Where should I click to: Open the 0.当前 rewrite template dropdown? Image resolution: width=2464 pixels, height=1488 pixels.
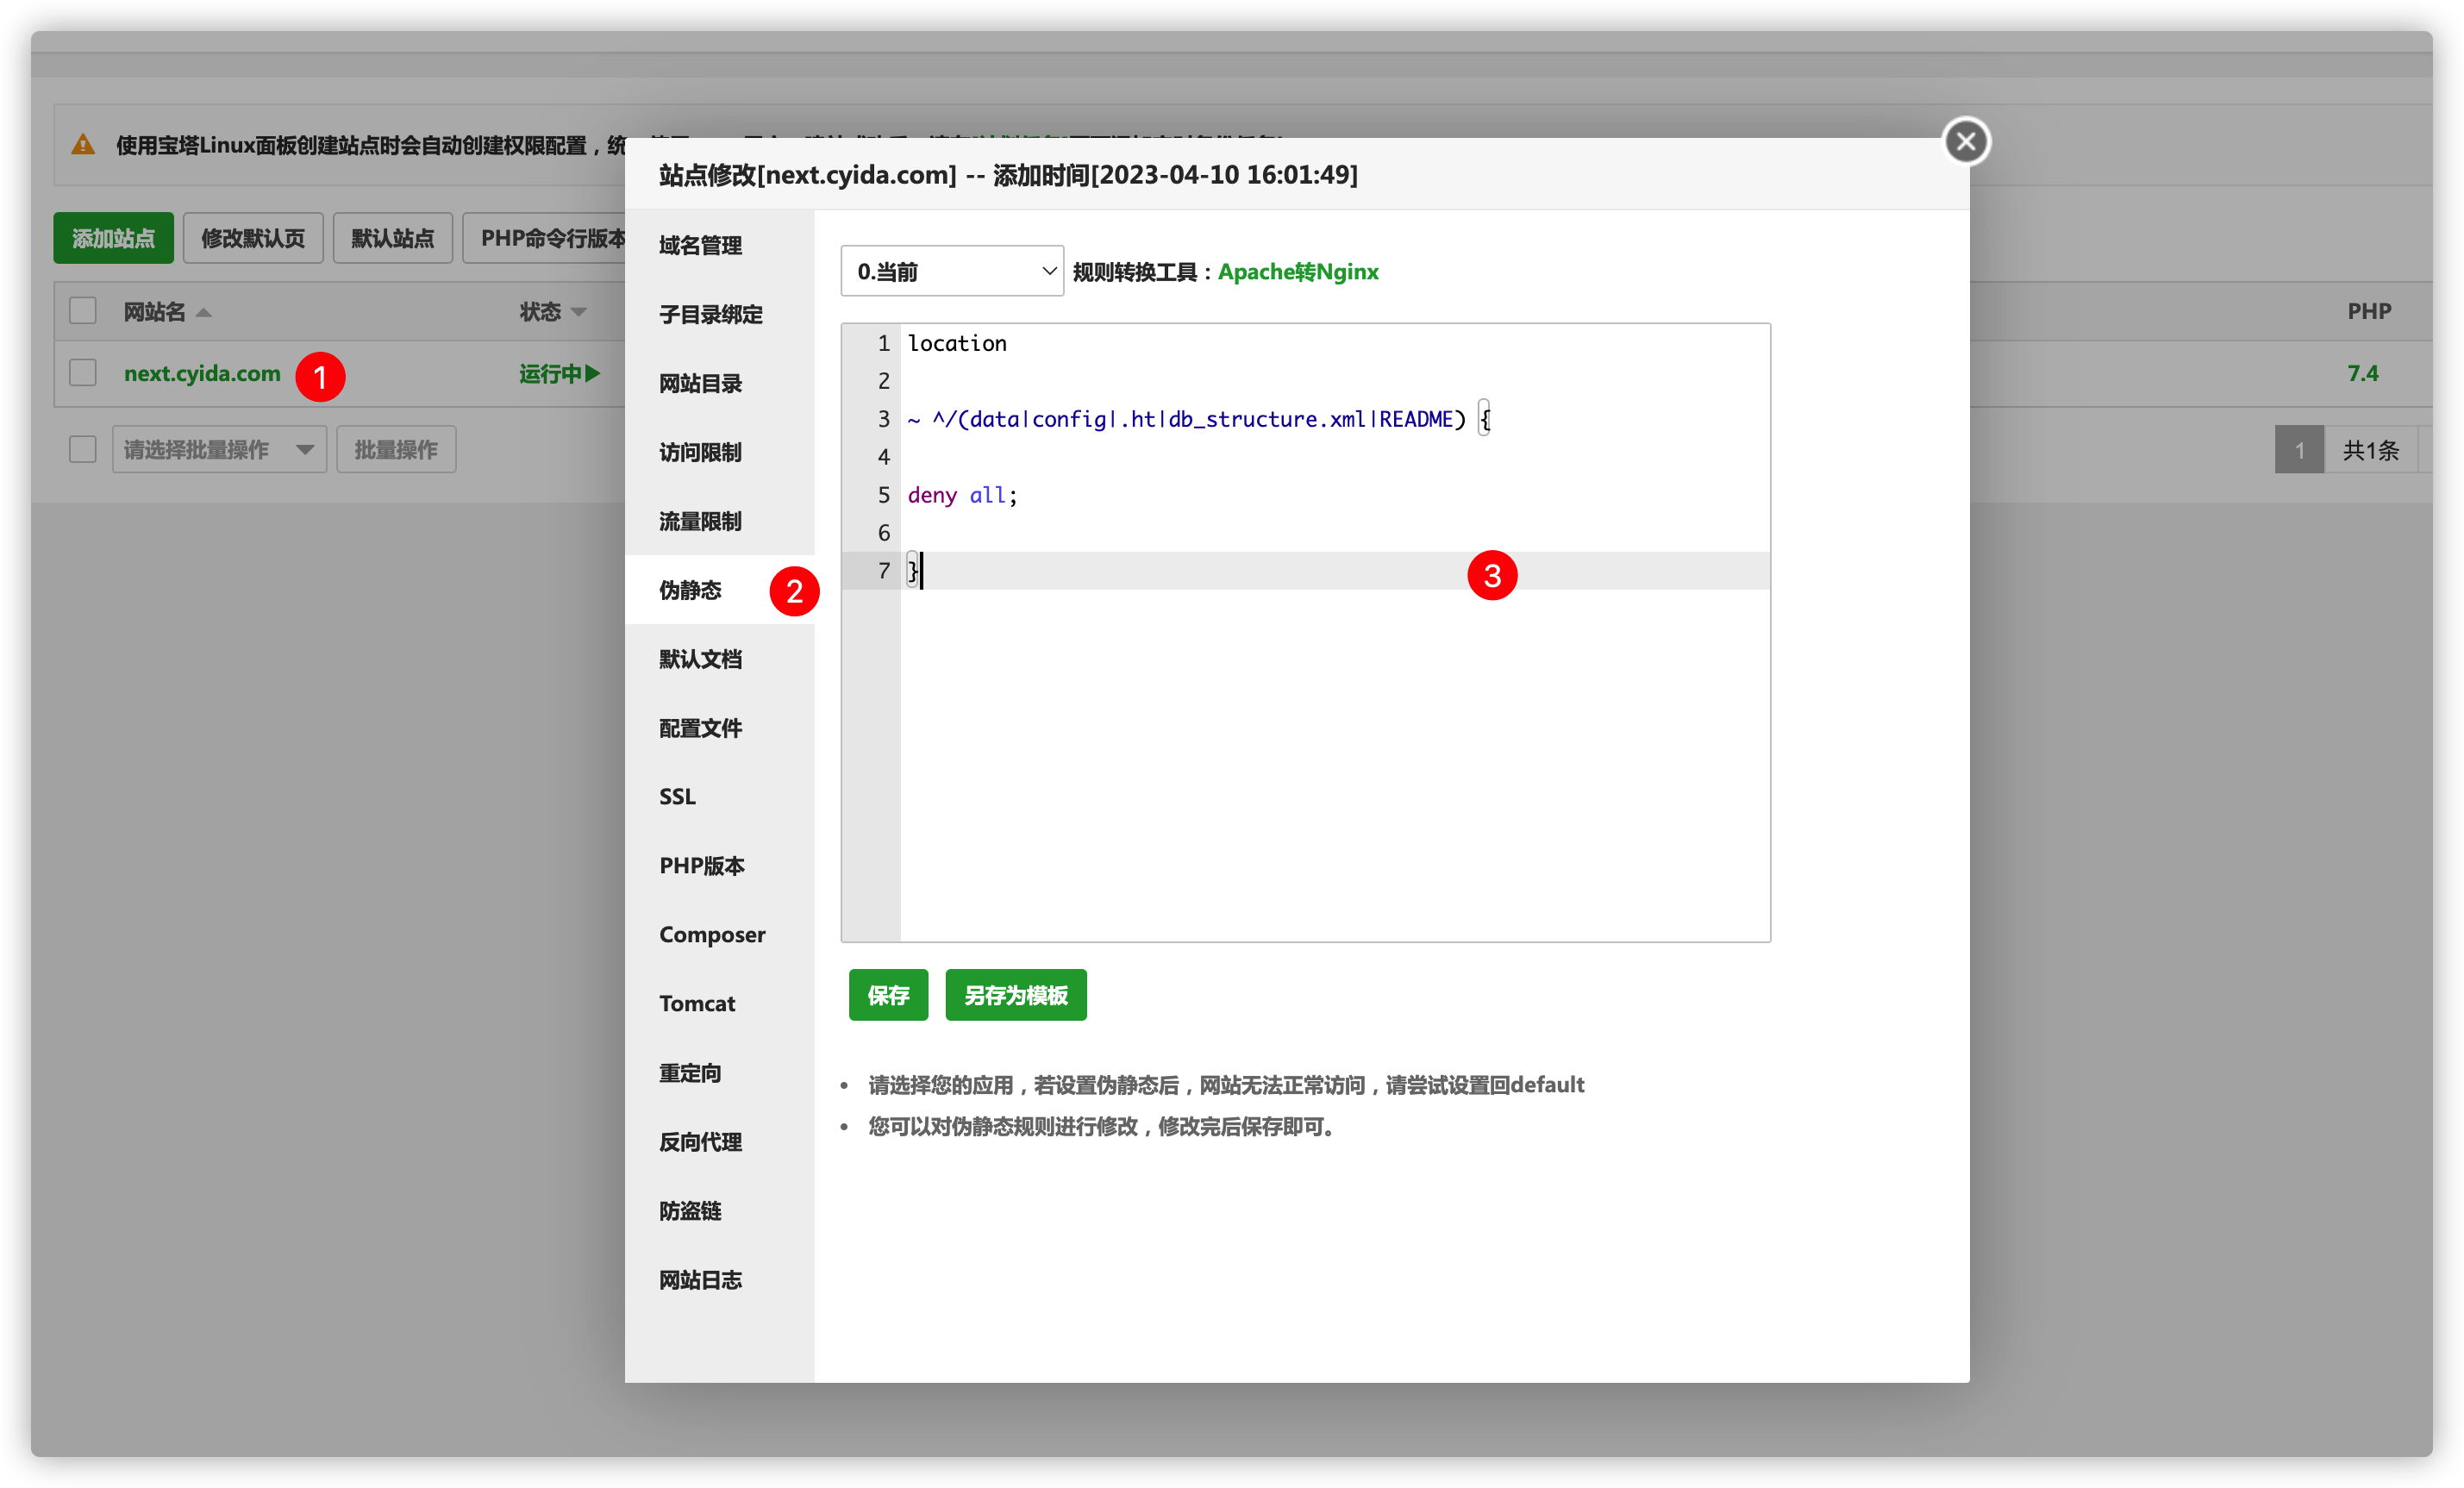pyautogui.click(x=951, y=271)
